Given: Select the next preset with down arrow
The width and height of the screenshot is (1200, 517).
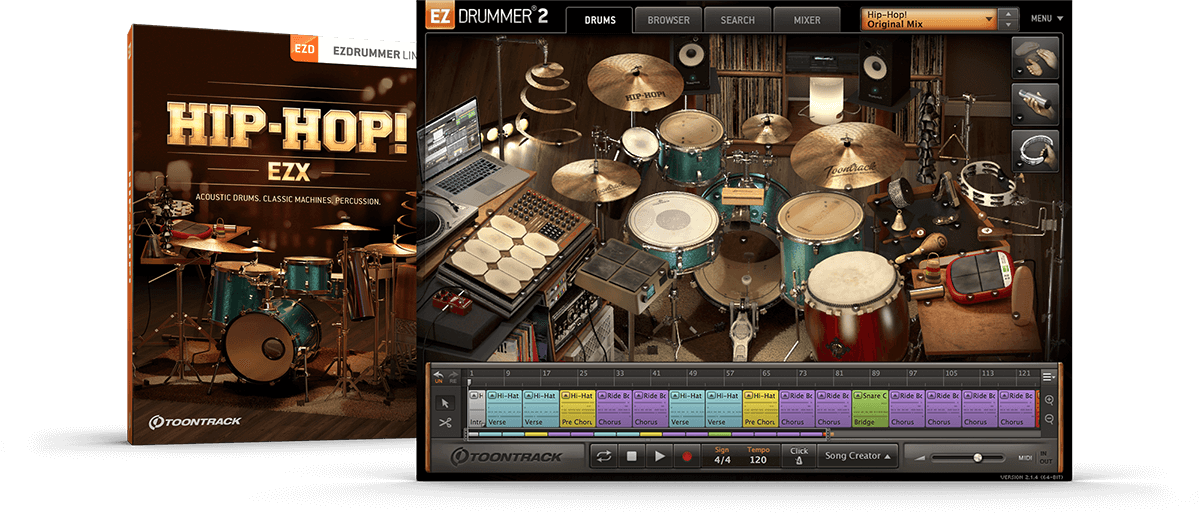Looking at the screenshot, I should coord(1009,24).
